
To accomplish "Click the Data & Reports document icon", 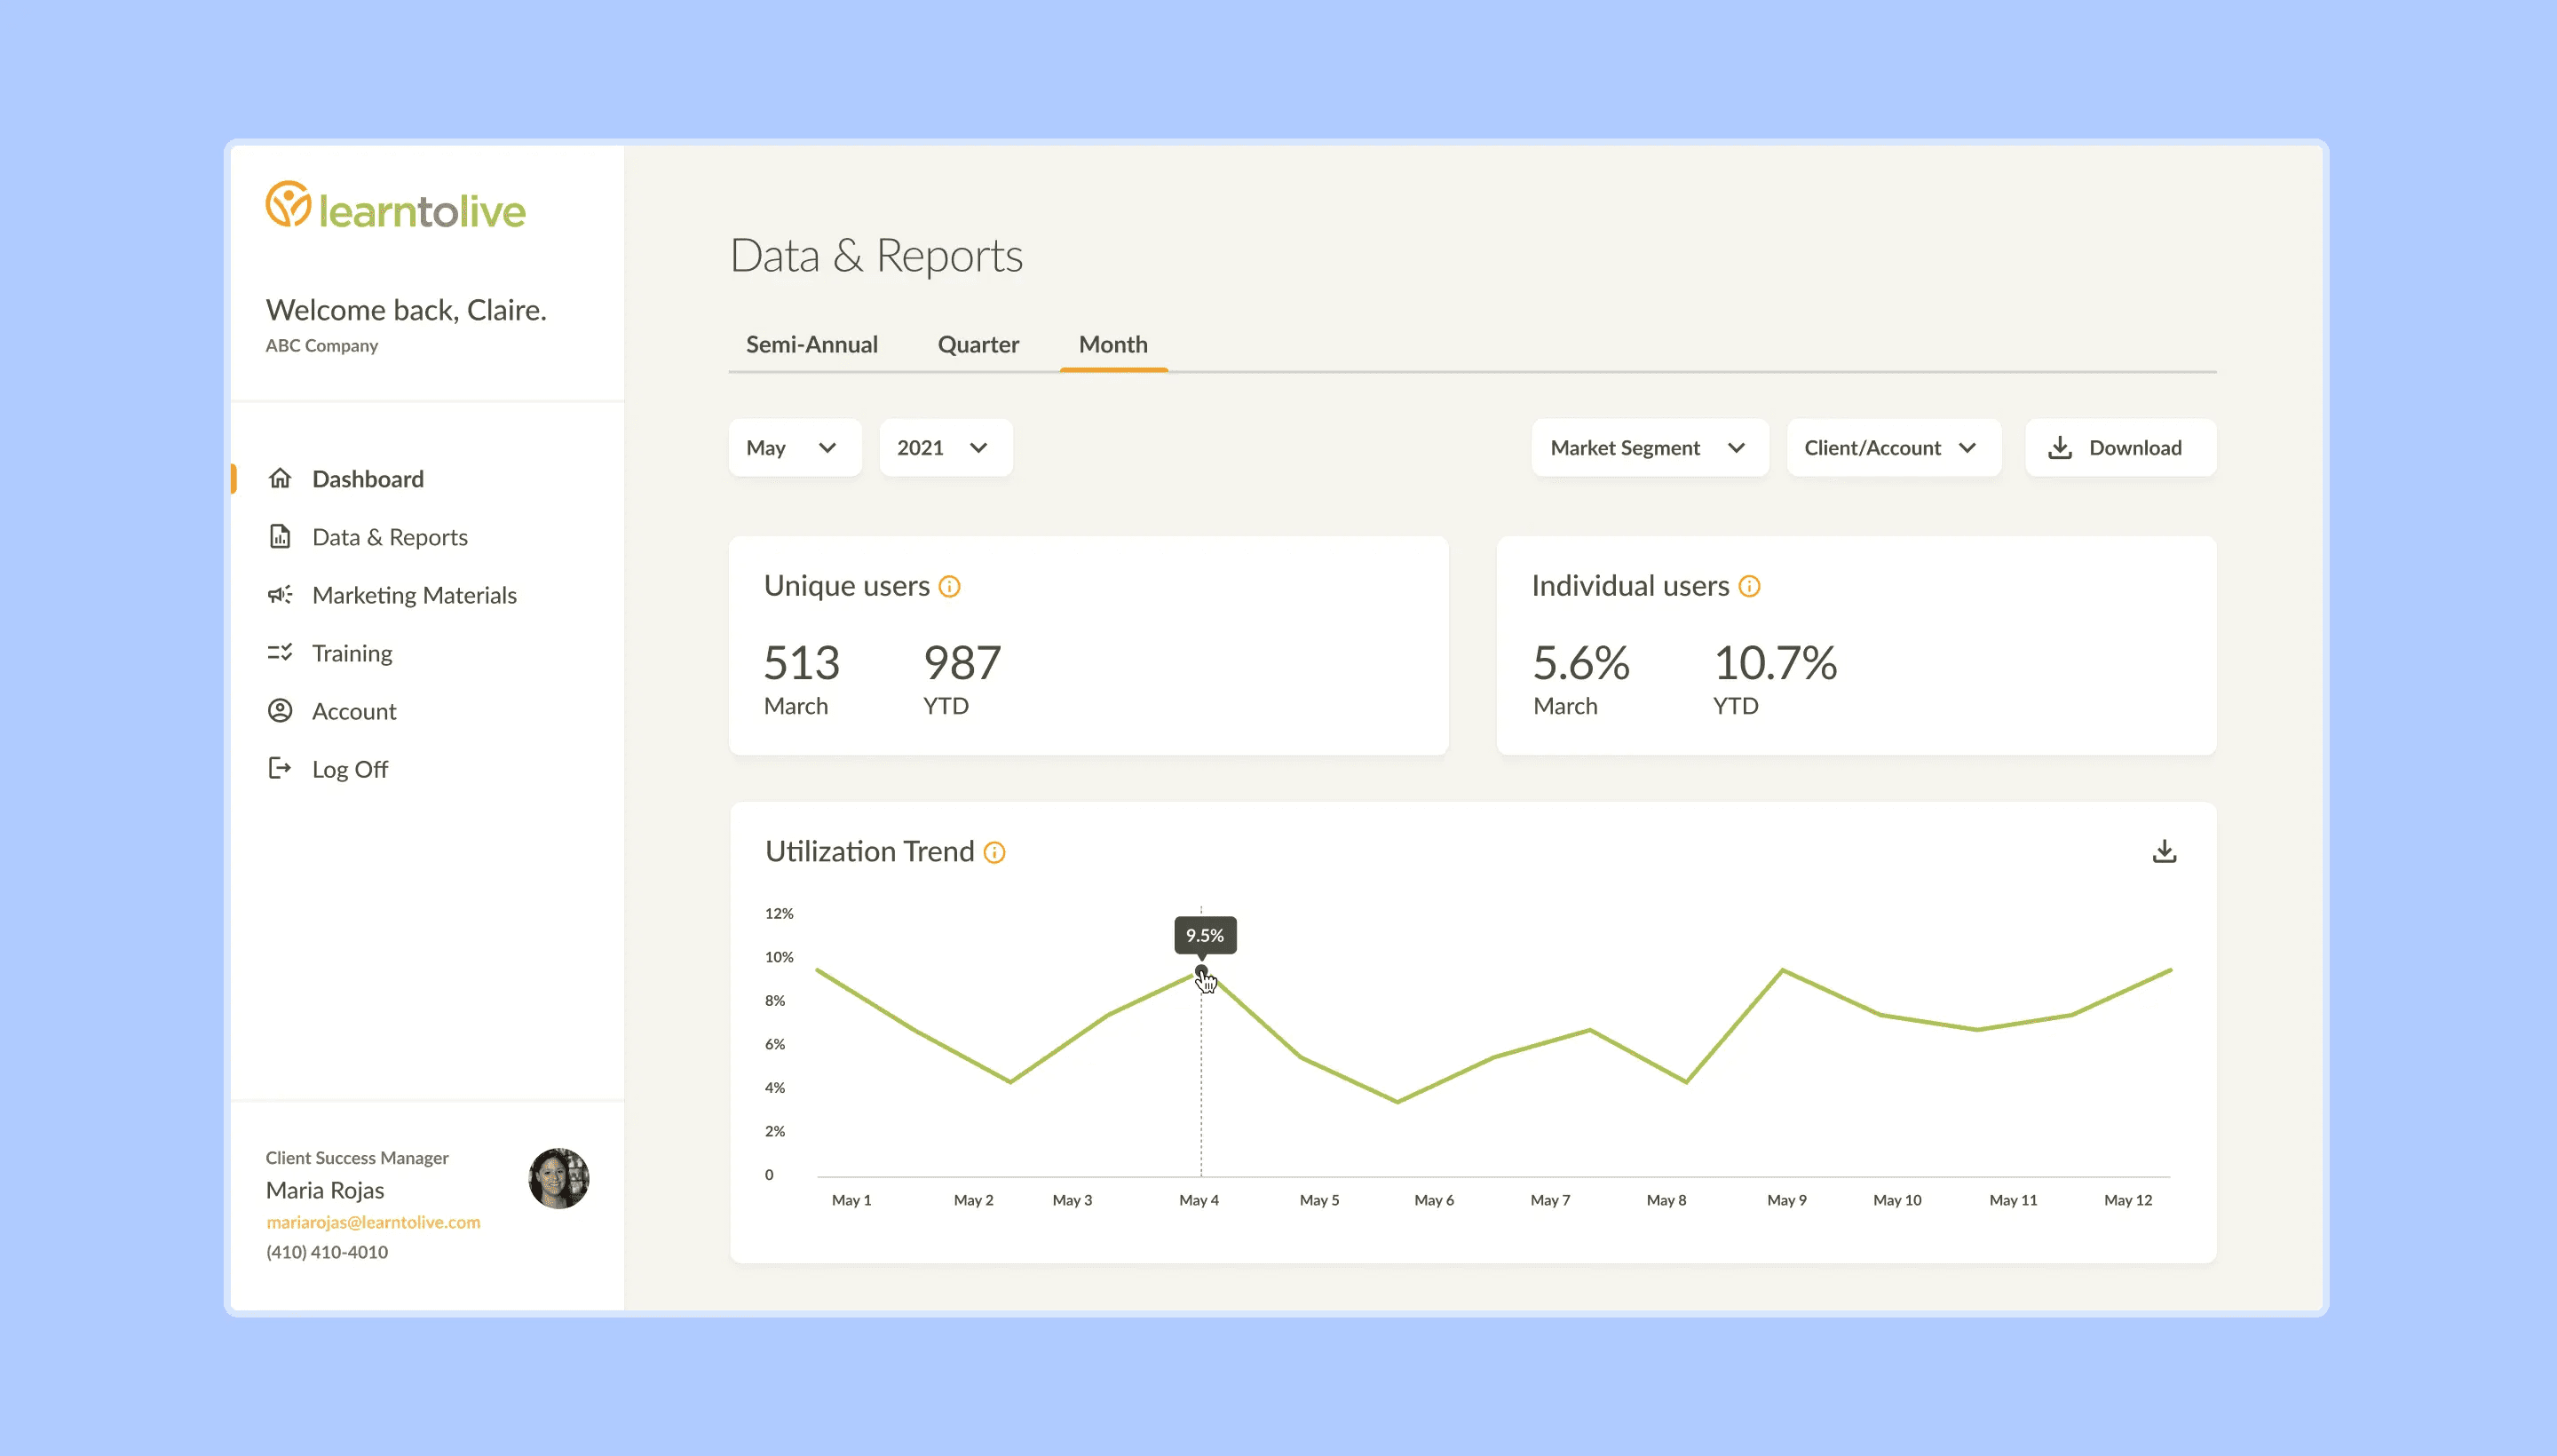I will click(x=280, y=537).
